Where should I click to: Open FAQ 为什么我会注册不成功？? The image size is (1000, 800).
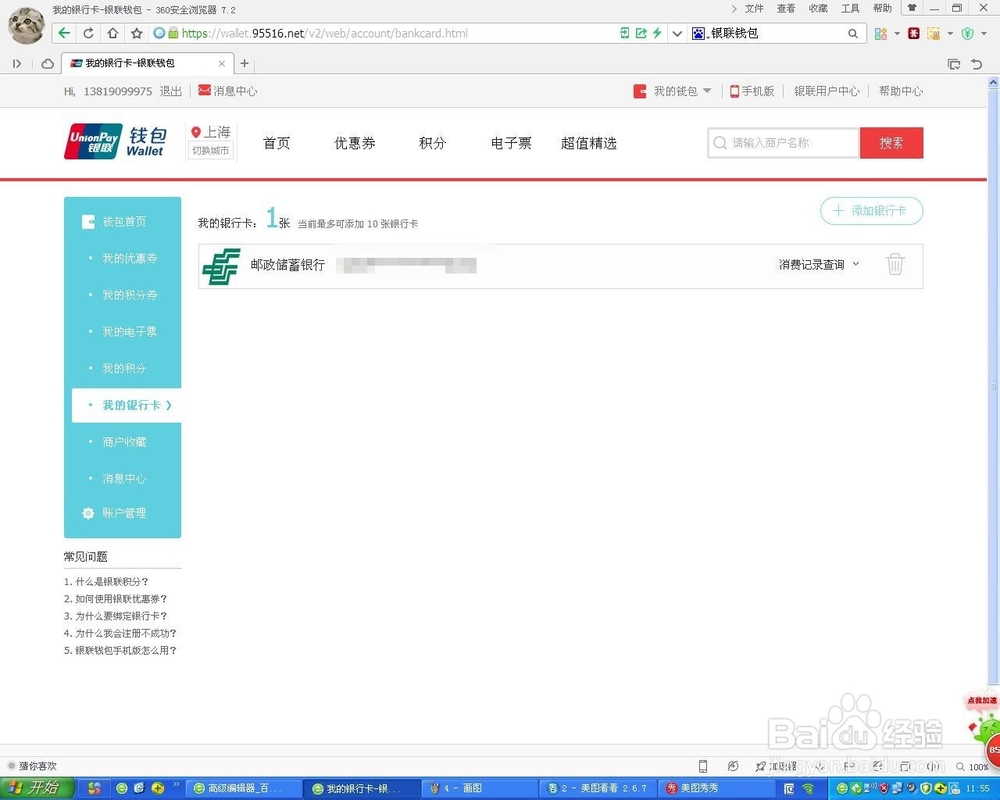(120, 633)
